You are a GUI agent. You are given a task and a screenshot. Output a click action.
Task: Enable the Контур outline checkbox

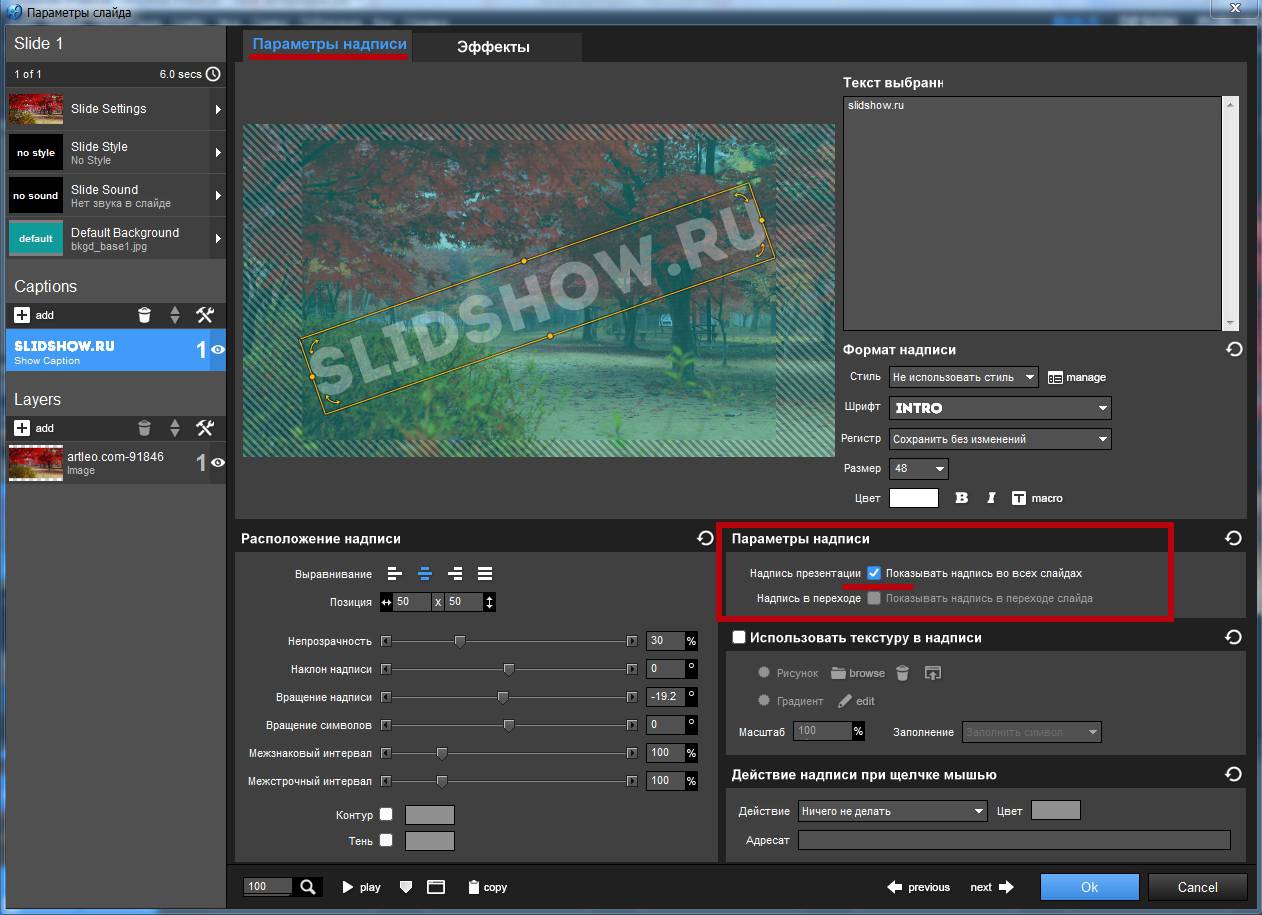click(x=386, y=815)
